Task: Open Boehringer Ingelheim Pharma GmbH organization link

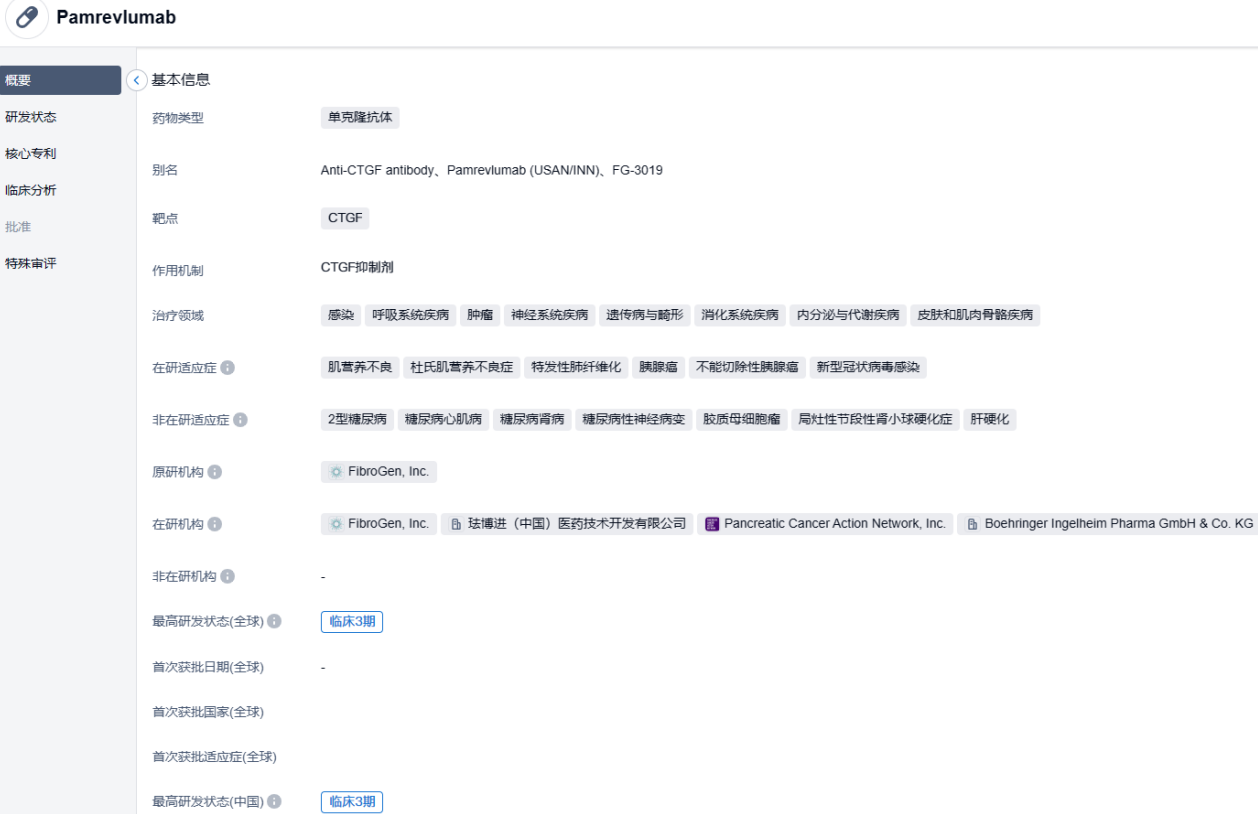Action: 1109,524
